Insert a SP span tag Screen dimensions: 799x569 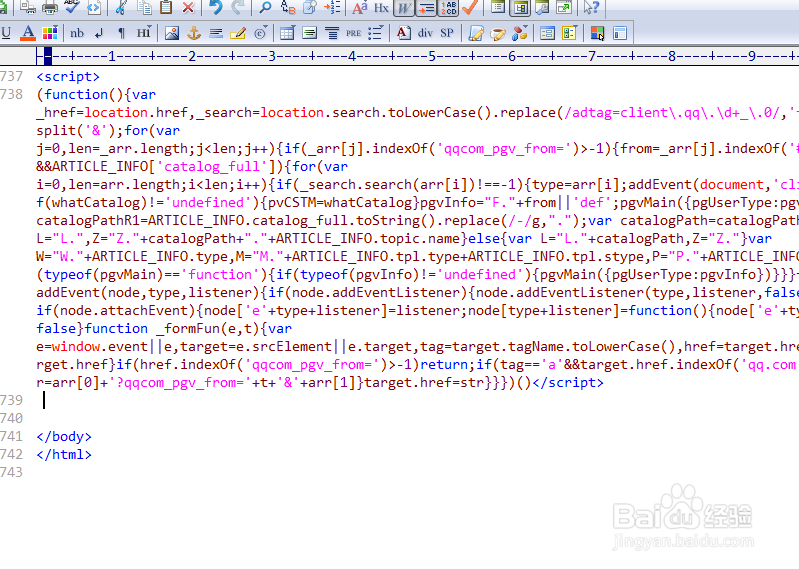click(447, 33)
